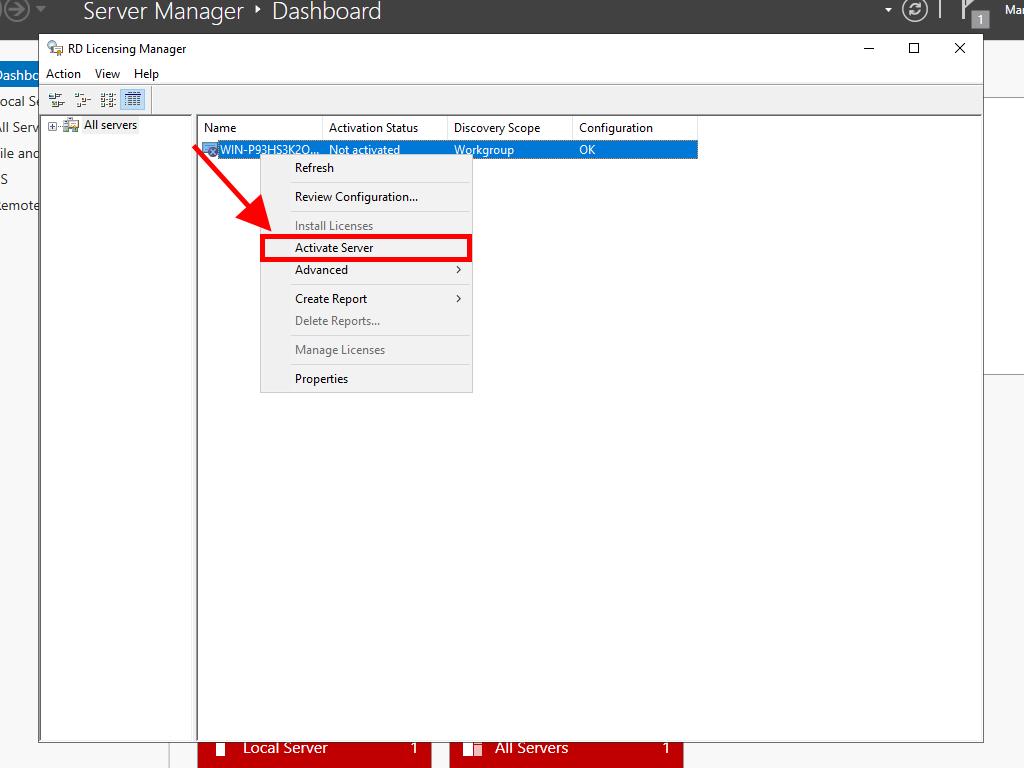
Task: Click the All servers tree node icon
Action: 71,125
